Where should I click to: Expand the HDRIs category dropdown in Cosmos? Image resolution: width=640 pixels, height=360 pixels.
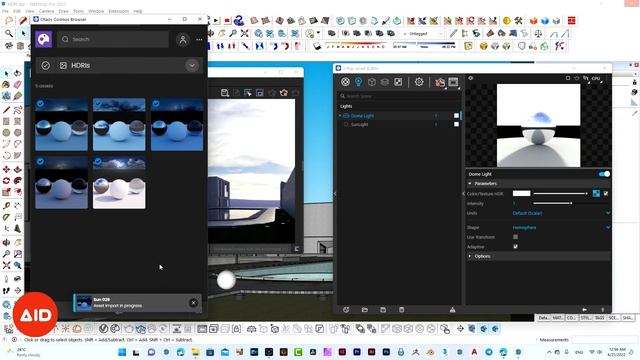[192, 65]
